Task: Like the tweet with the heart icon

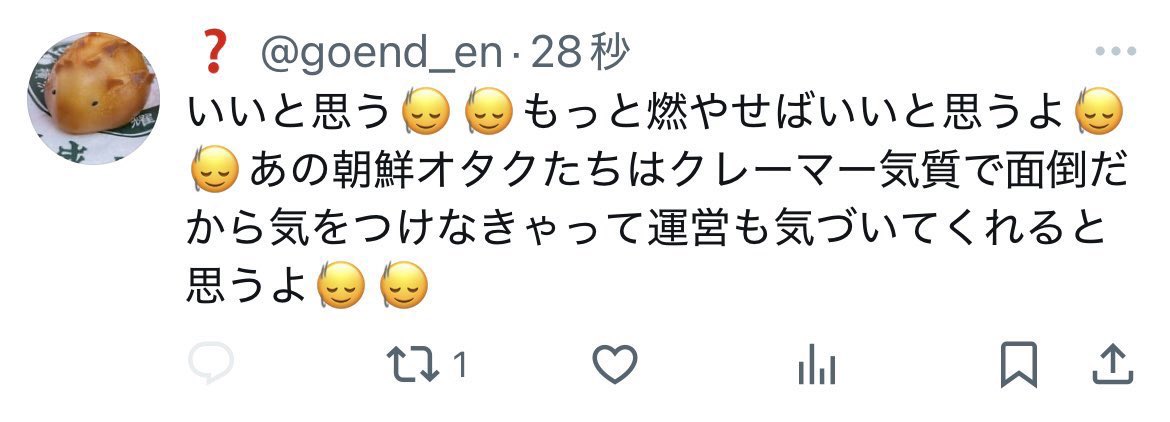Action: coord(615,365)
